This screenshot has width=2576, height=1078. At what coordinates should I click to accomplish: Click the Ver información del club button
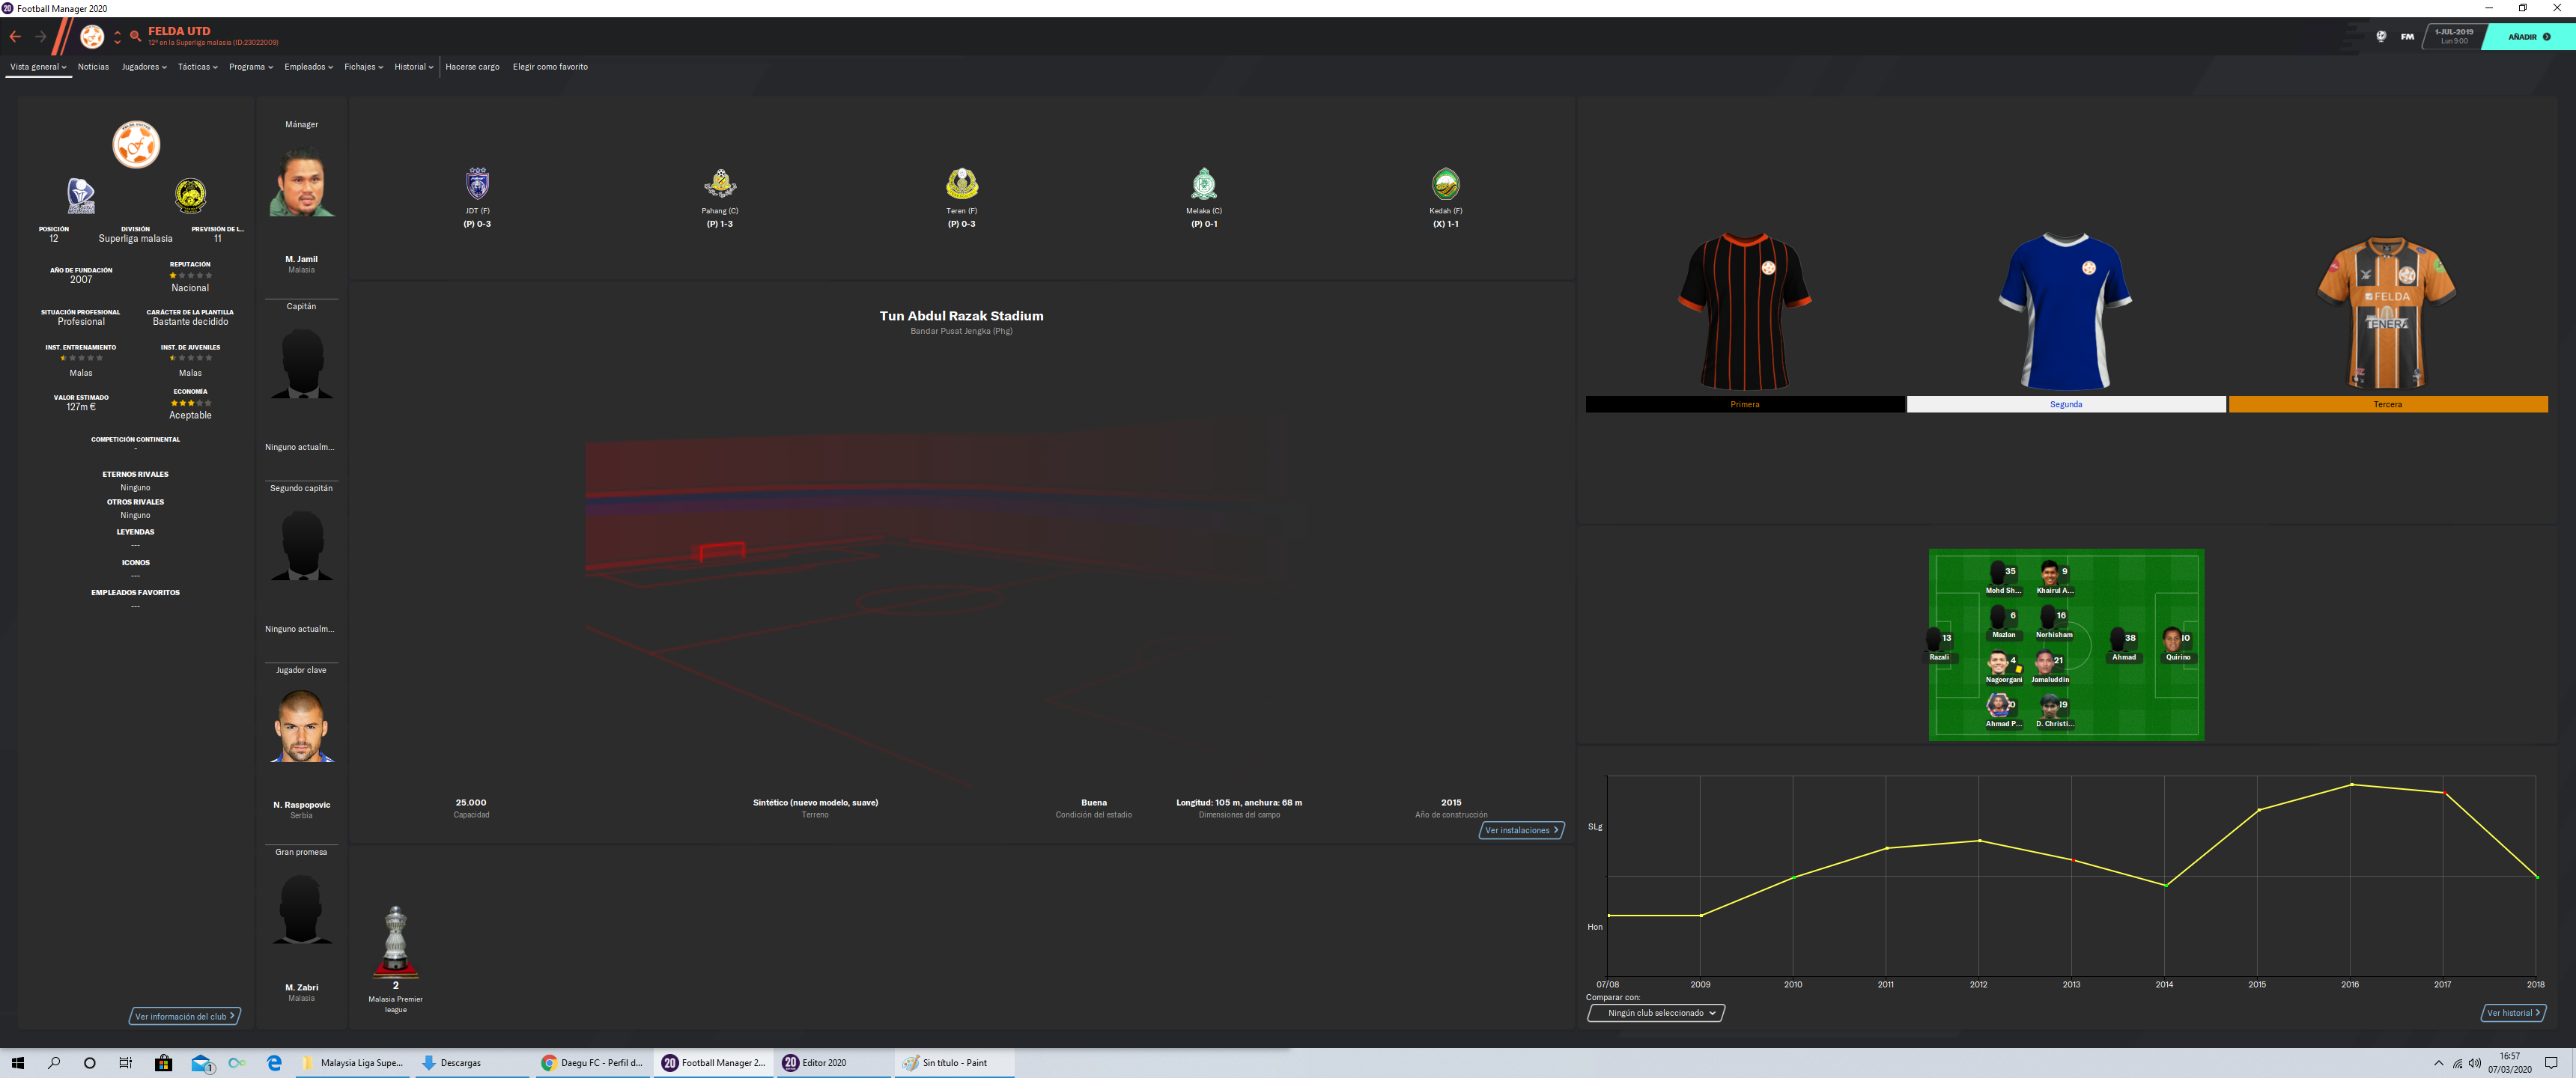(185, 1016)
